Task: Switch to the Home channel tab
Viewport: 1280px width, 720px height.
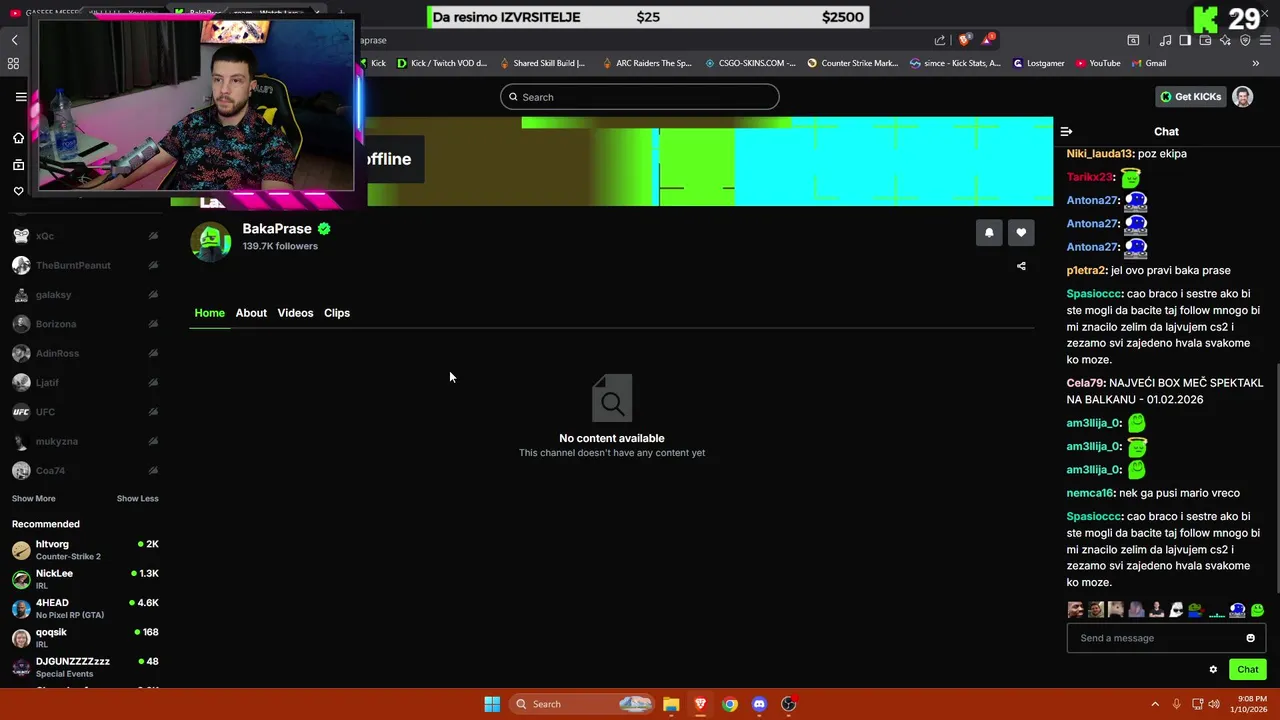Action: tap(209, 313)
